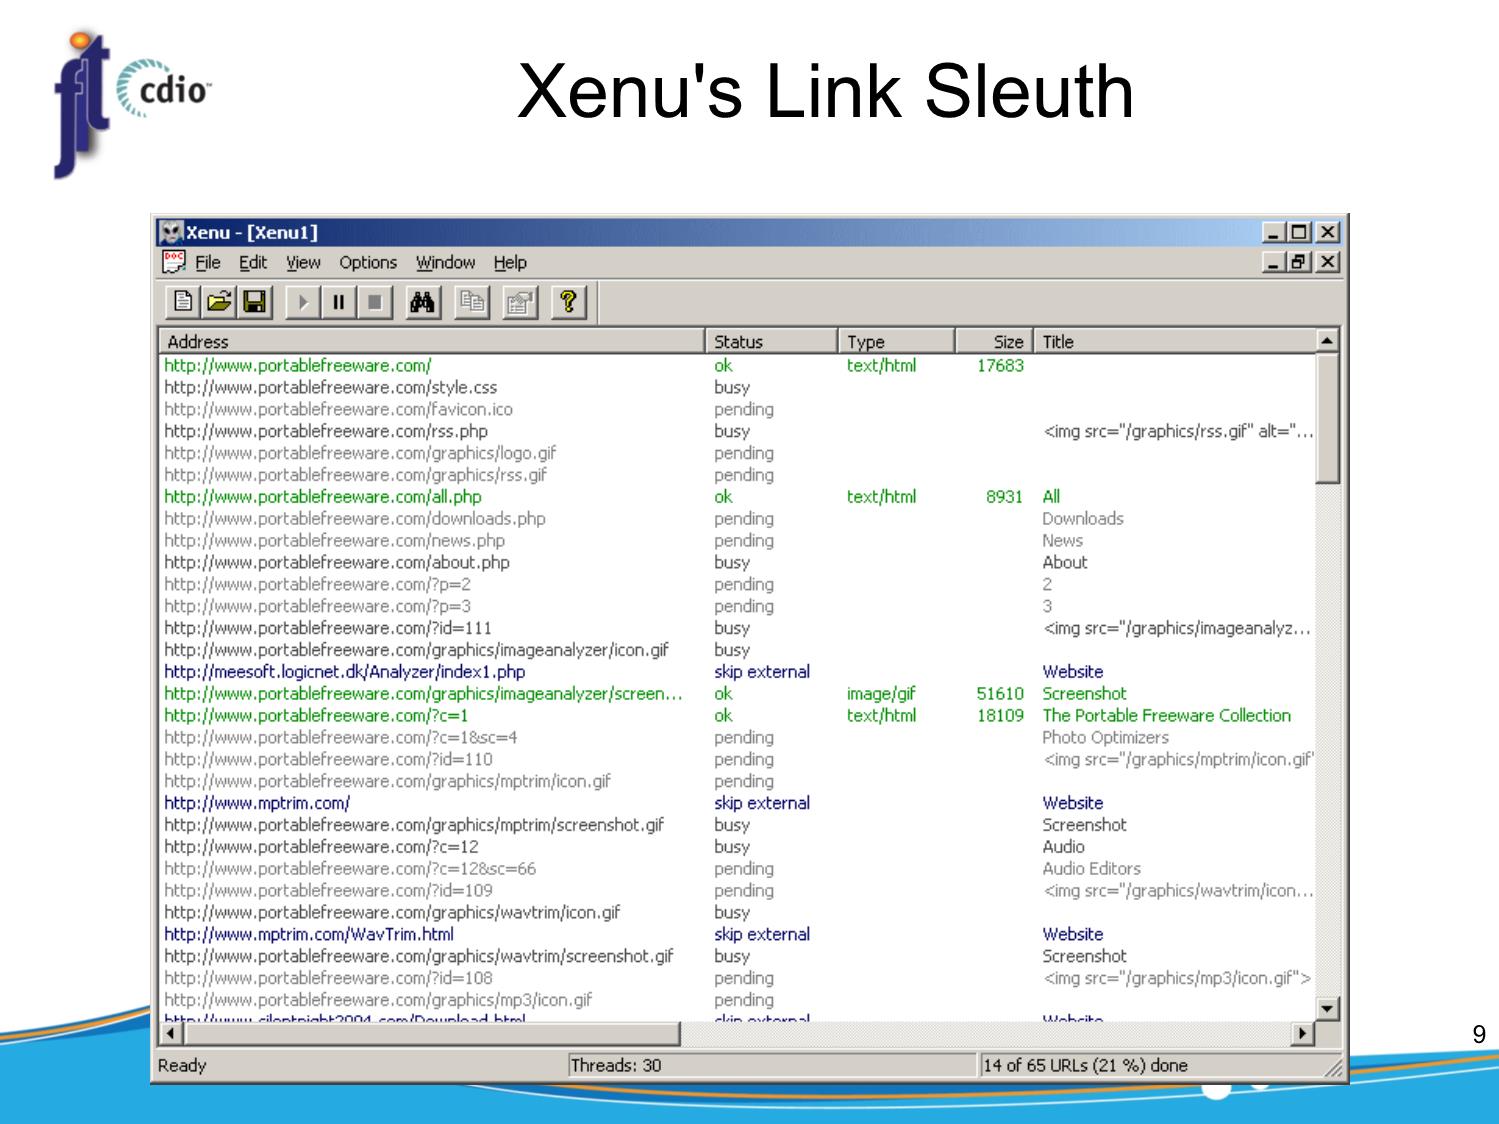The image size is (1499, 1124).
Task: Click the horizontal scrollbar thumb
Action: (x=431, y=1033)
